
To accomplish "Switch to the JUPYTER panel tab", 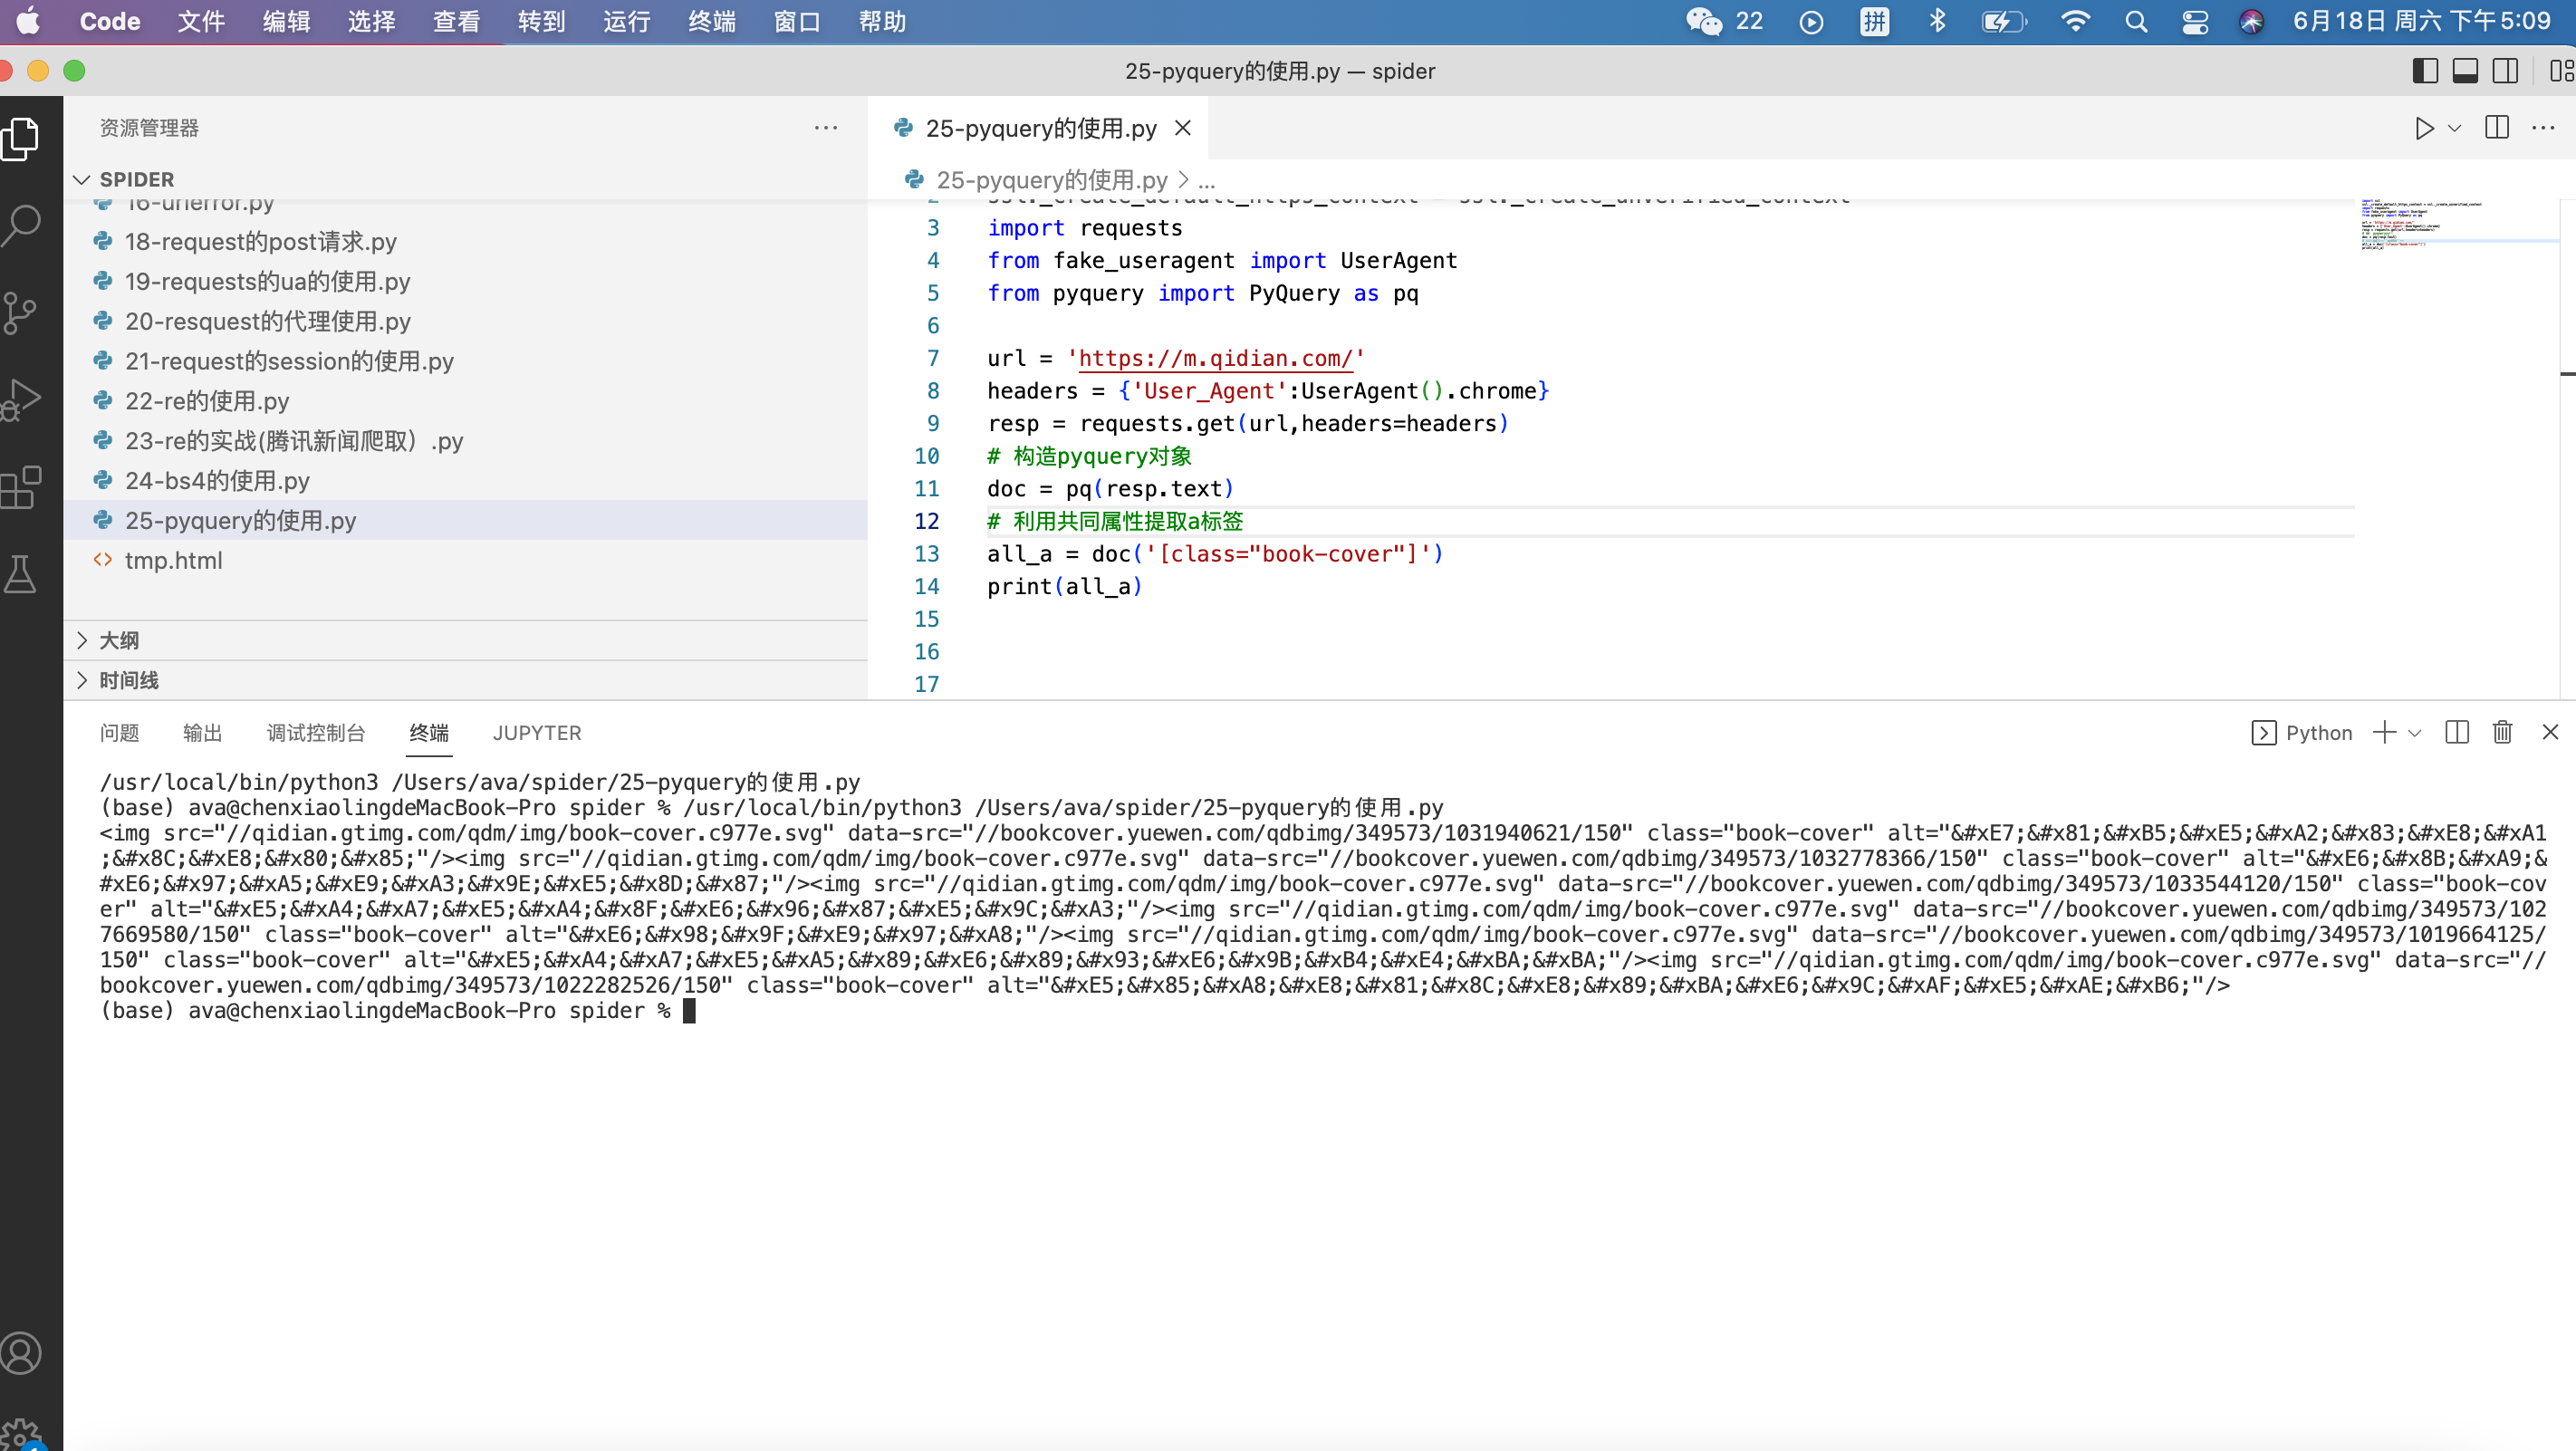I will (x=537, y=733).
